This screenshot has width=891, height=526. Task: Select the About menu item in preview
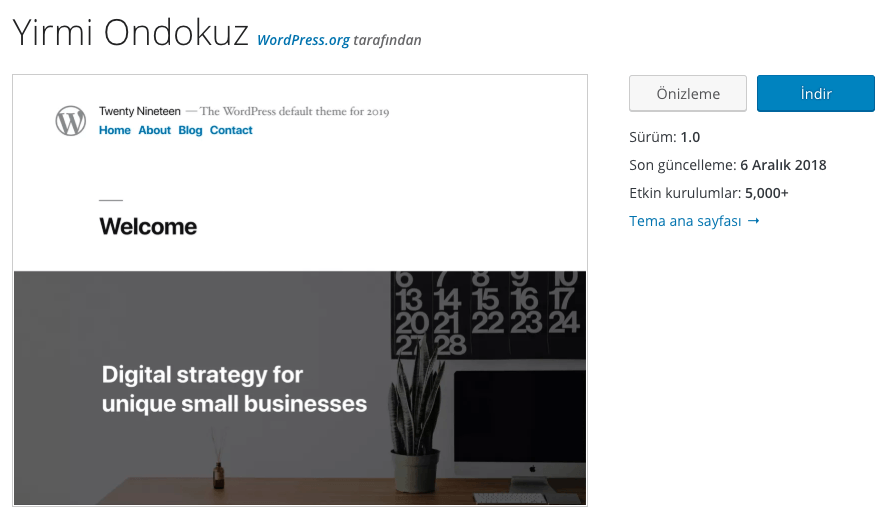(x=155, y=131)
